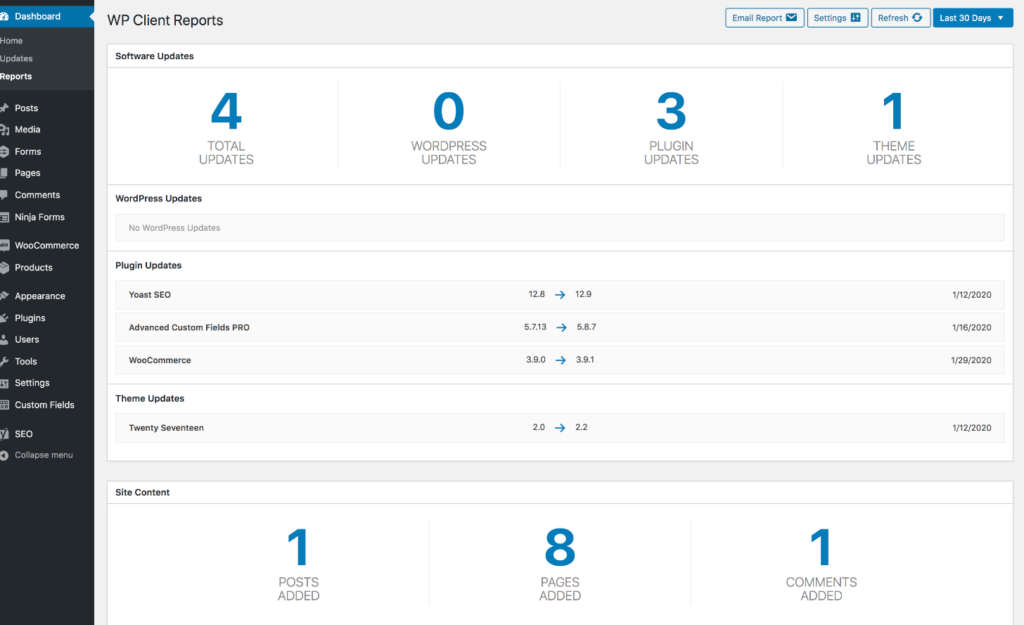Open the Ninja Forms menu
This screenshot has width=1024, height=625.
pos(39,217)
